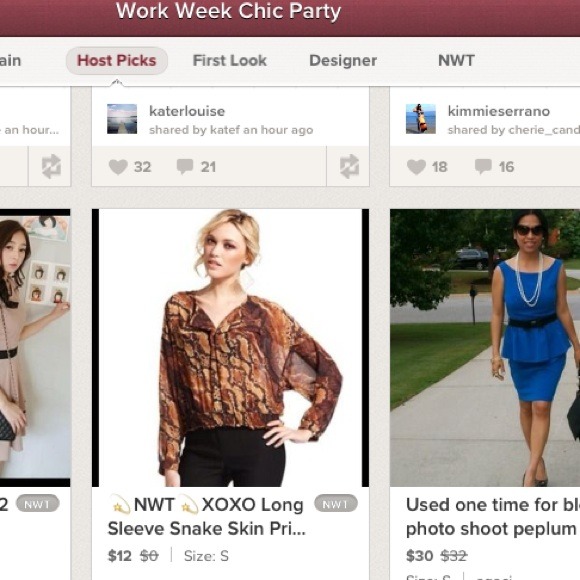Open katerlouise's profile avatar
The width and height of the screenshot is (580, 580).
tap(122, 119)
